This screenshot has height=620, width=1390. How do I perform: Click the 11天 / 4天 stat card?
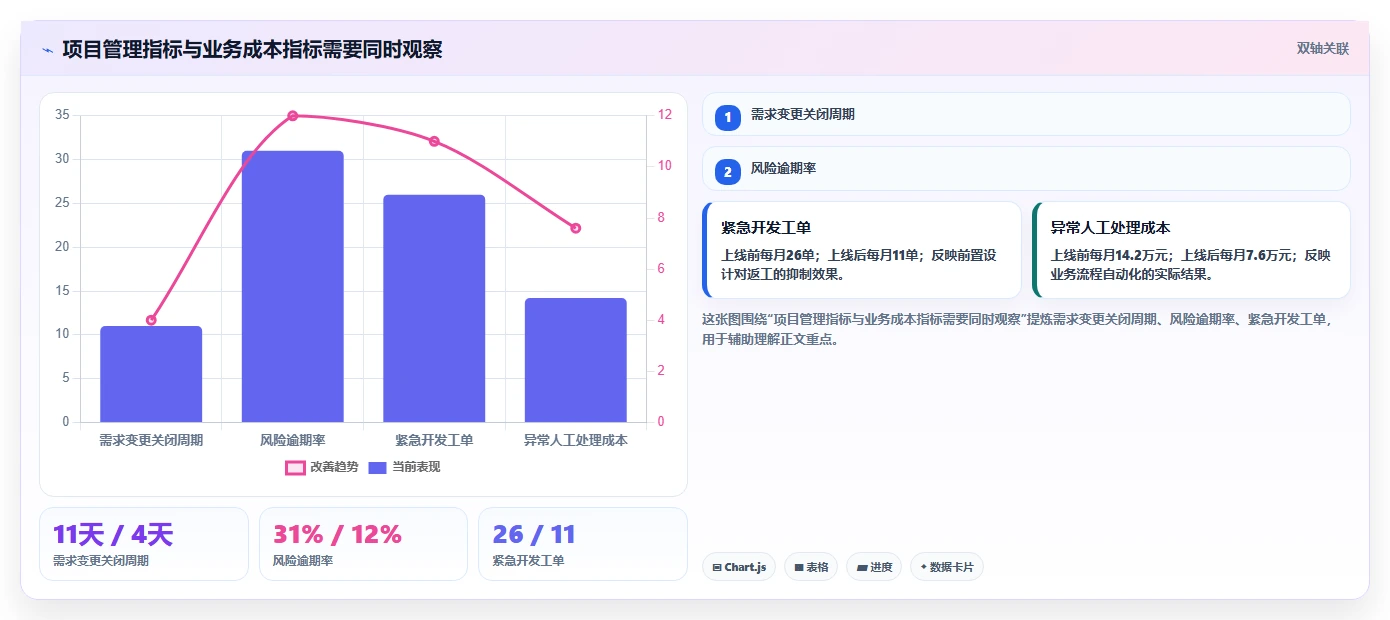tap(144, 544)
